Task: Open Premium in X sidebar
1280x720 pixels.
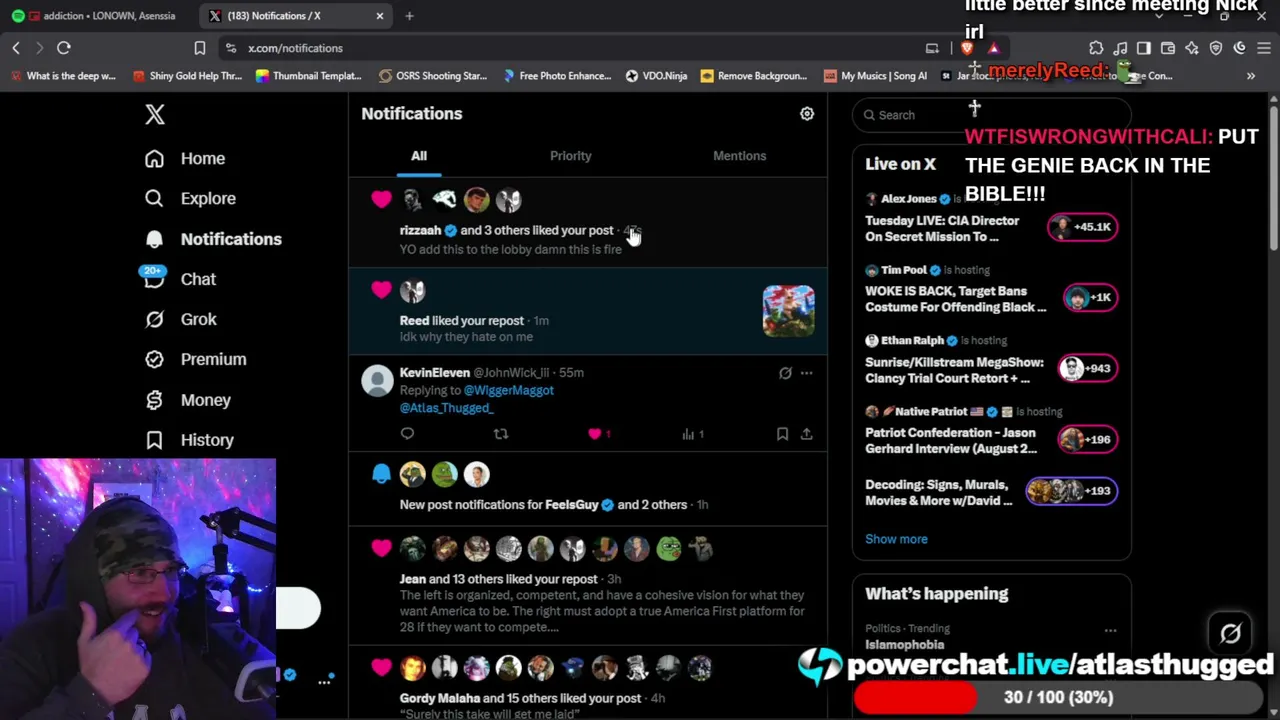Action: tap(195, 359)
